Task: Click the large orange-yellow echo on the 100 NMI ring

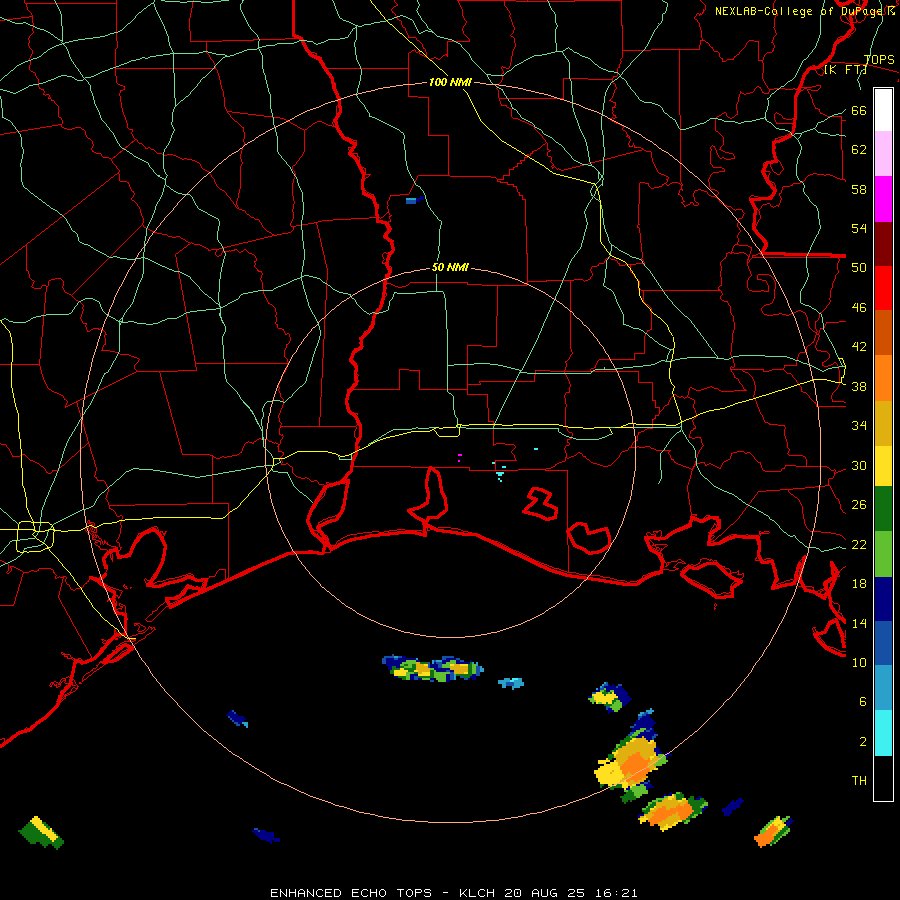Action: click(630, 759)
